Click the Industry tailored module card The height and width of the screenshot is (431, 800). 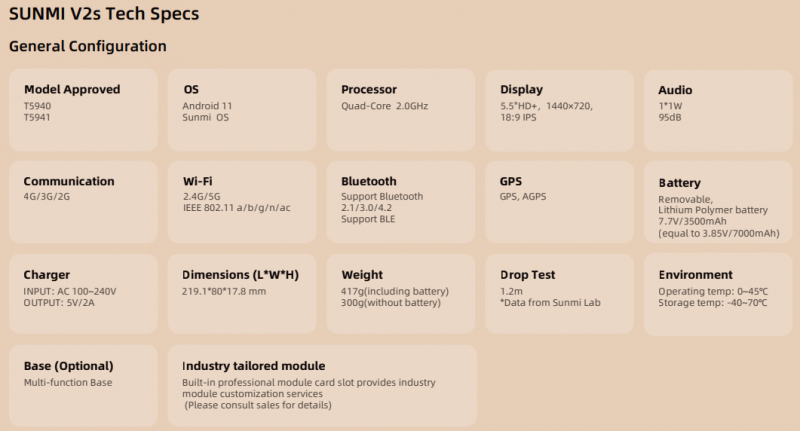322,386
